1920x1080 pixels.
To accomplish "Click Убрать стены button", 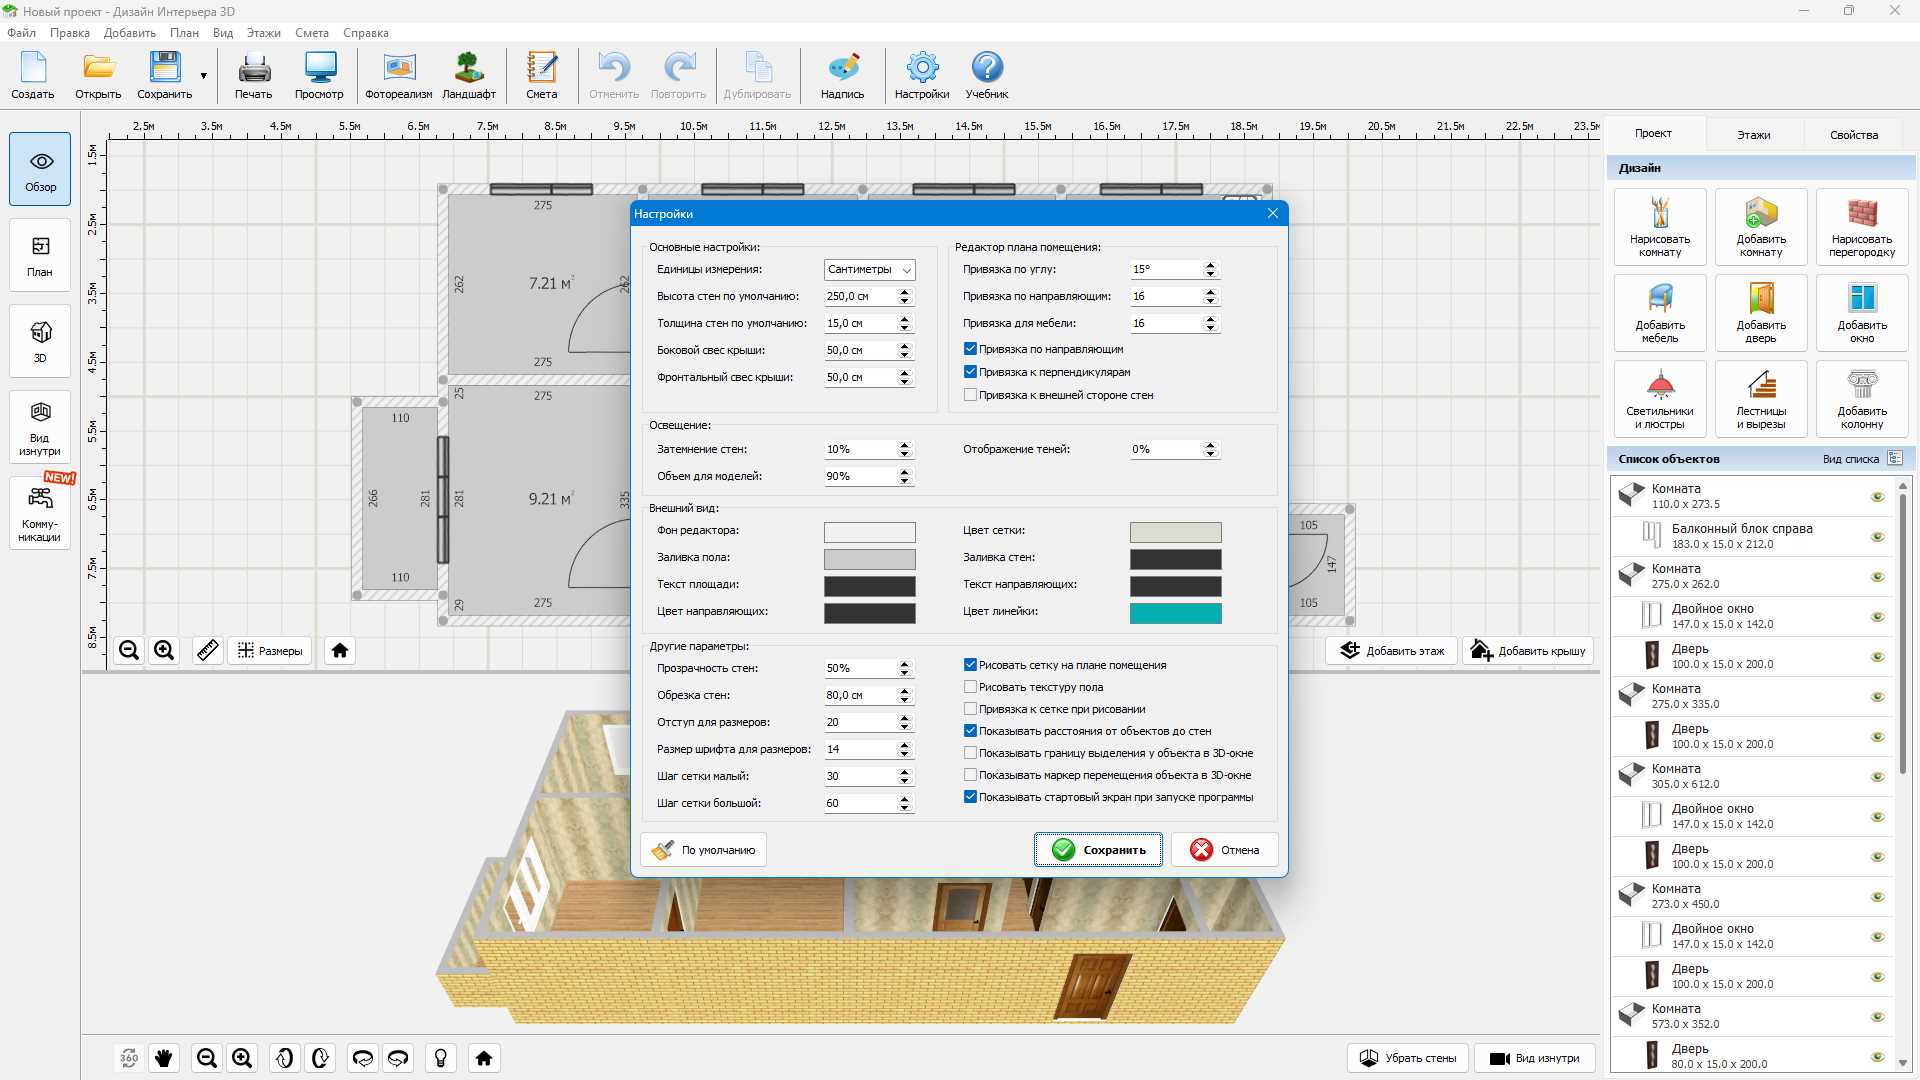I will click(1407, 1058).
